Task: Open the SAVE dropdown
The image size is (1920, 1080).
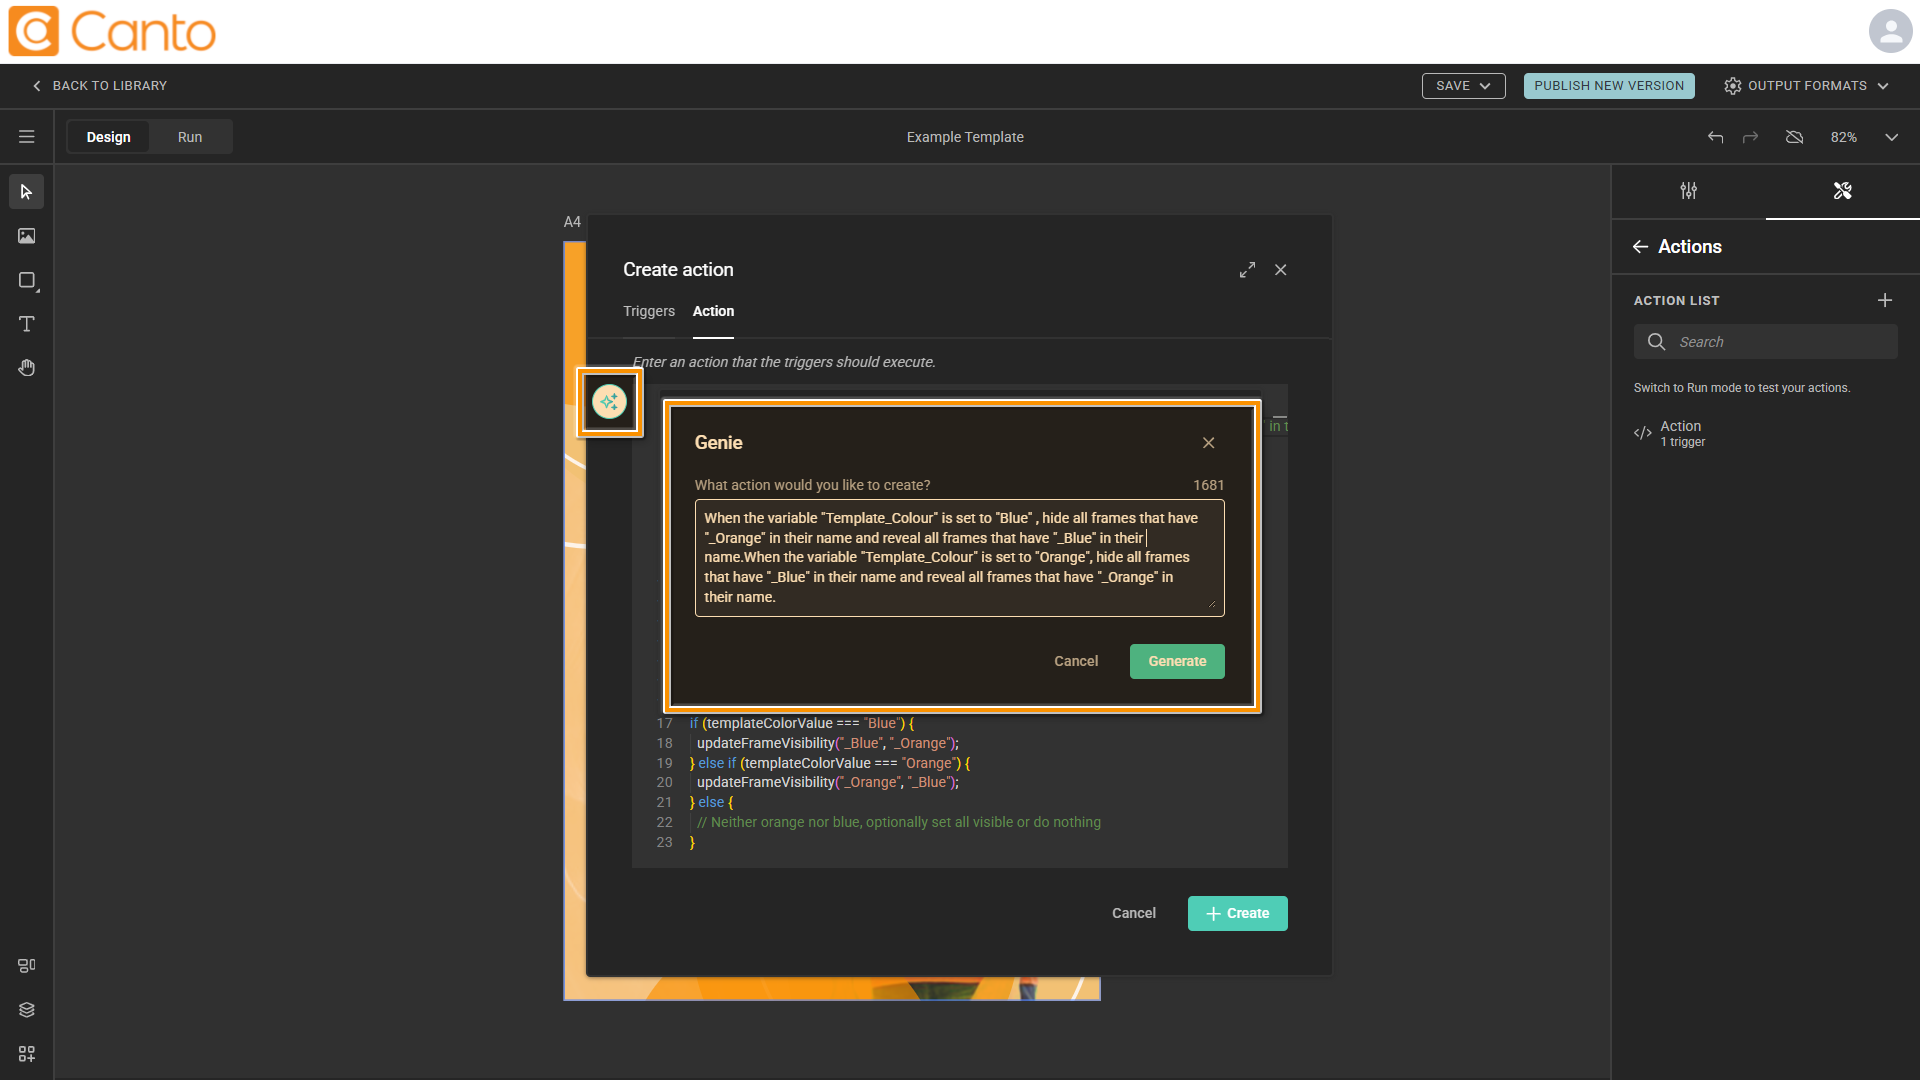Action: point(1463,86)
